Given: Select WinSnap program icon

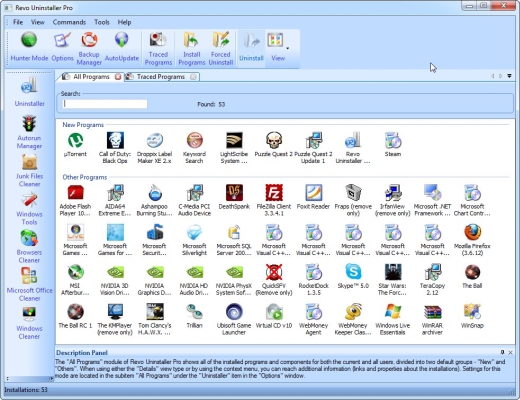Looking at the screenshot, I should coord(472,316).
